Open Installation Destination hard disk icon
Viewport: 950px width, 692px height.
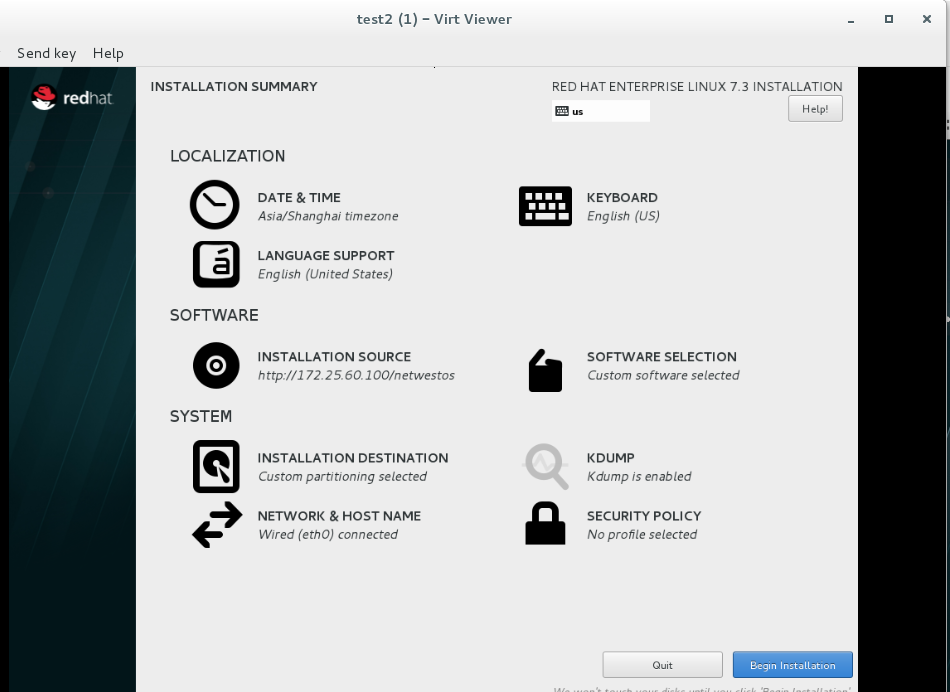pyautogui.click(x=216, y=467)
